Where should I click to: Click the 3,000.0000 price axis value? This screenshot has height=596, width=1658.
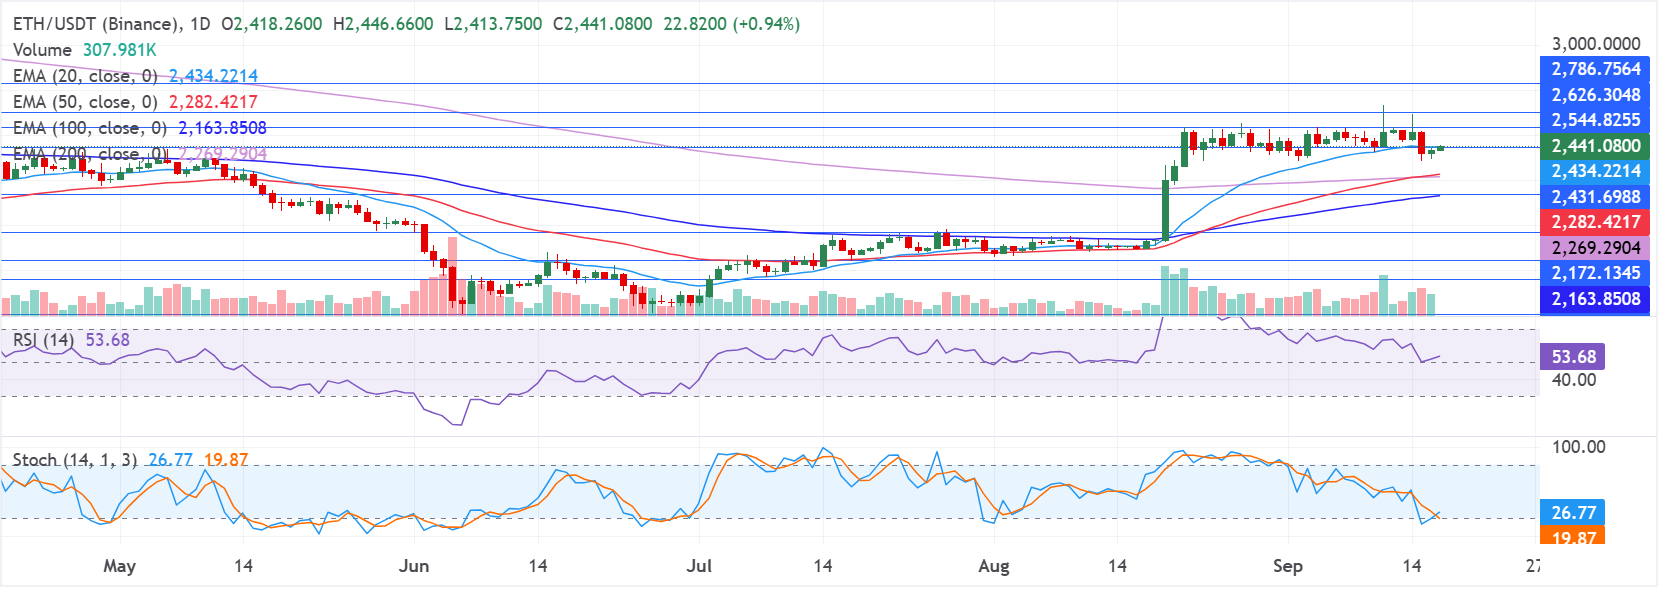(1595, 43)
